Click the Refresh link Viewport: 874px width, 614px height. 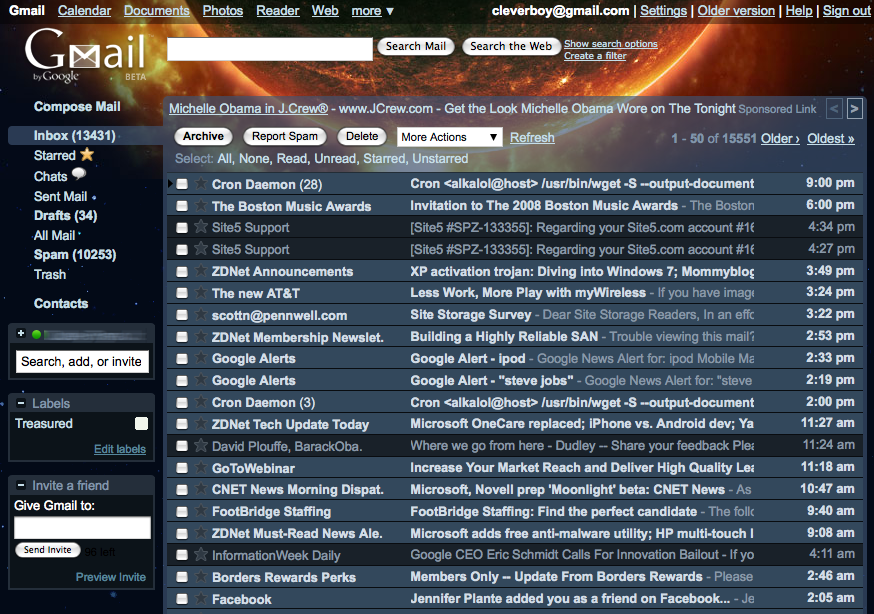pyautogui.click(x=532, y=138)
